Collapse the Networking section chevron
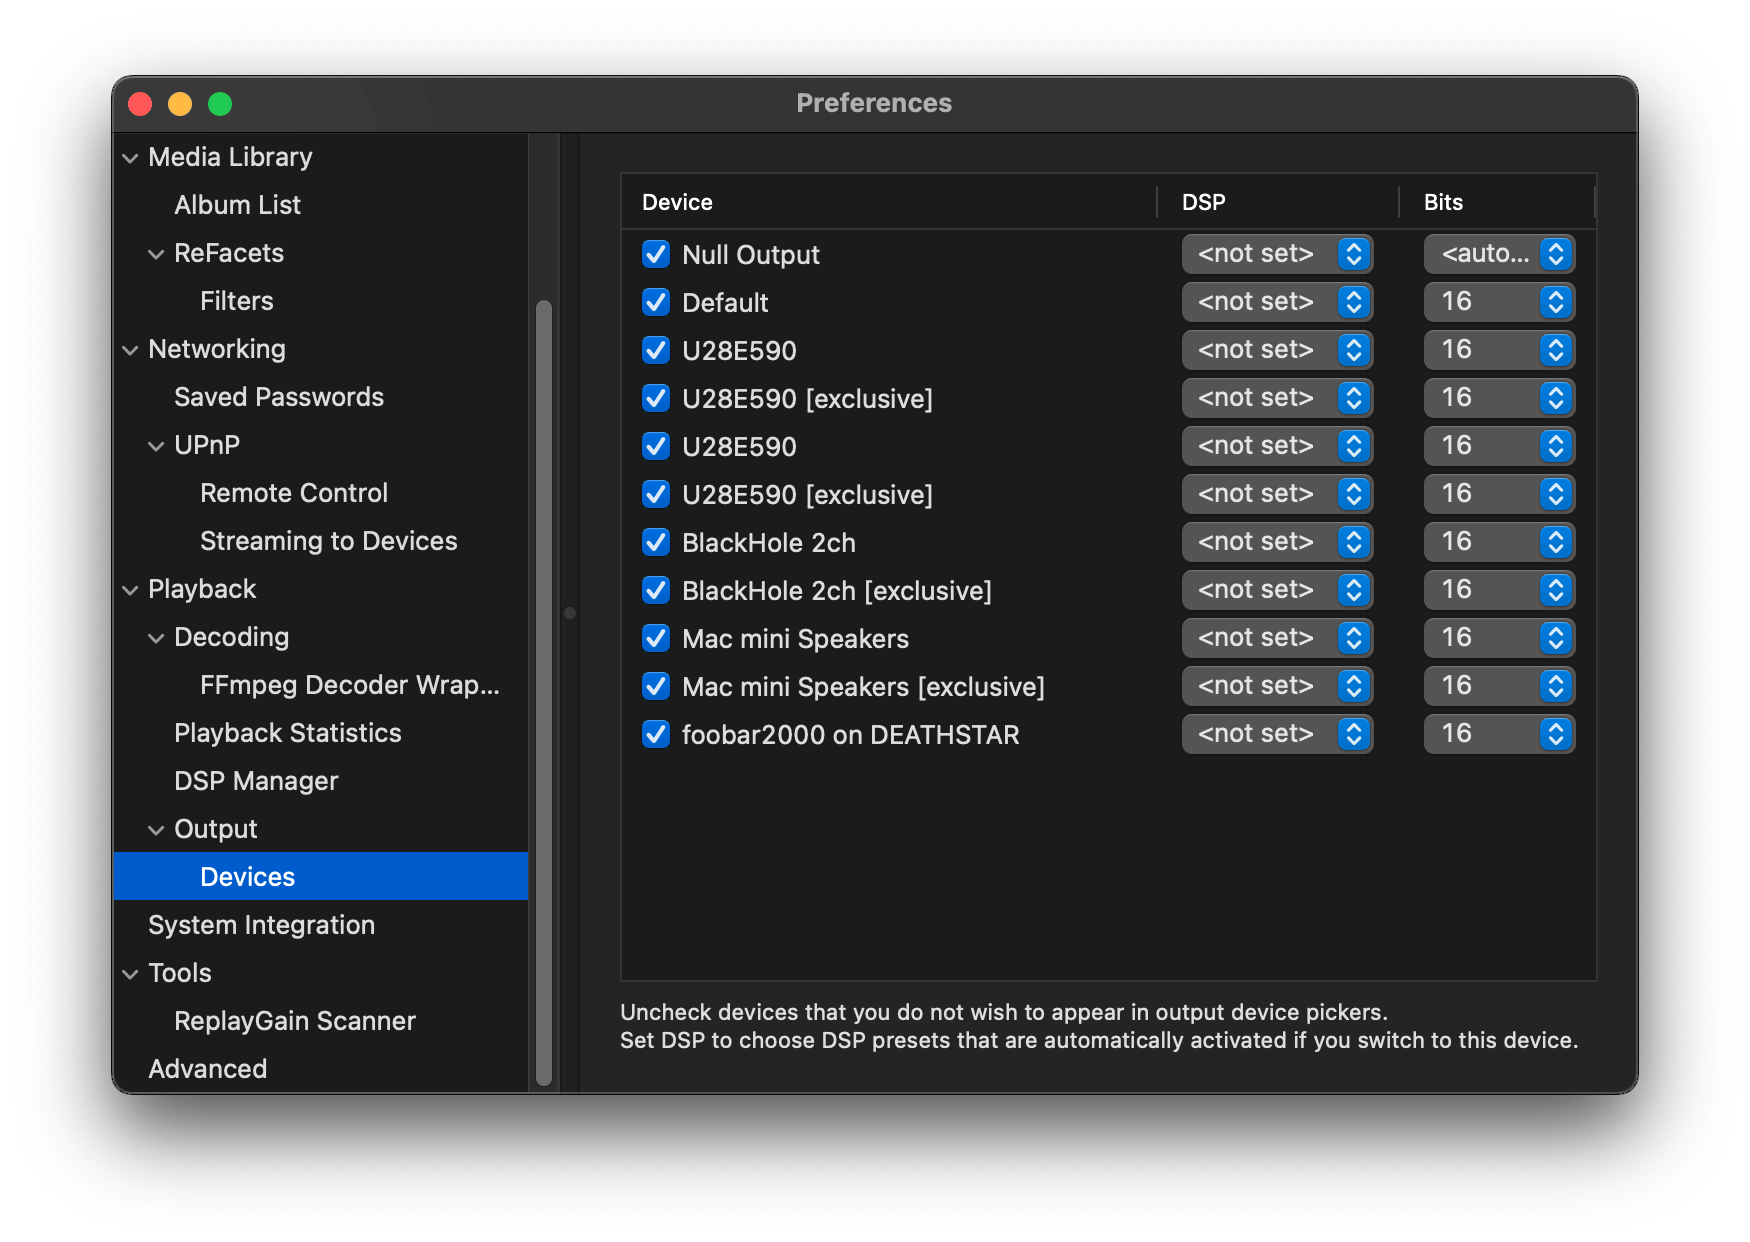Screen dimensions: 1750x1242 (130, 350)
